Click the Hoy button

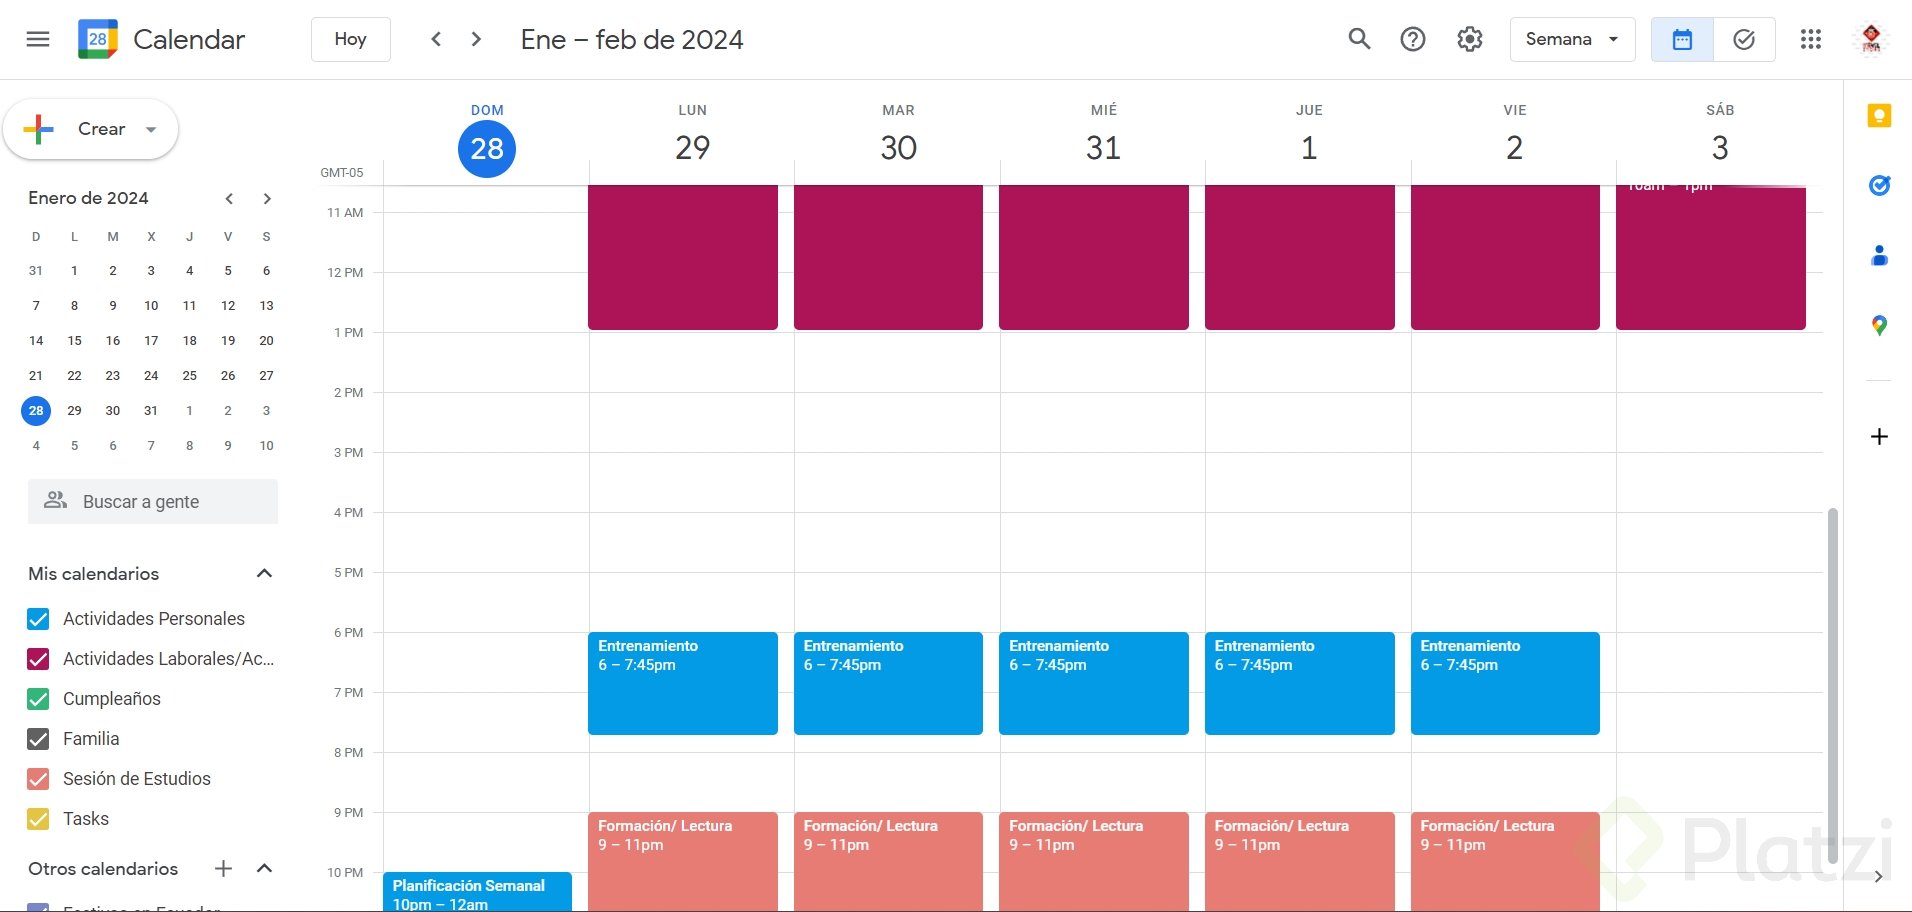point(350,39)
